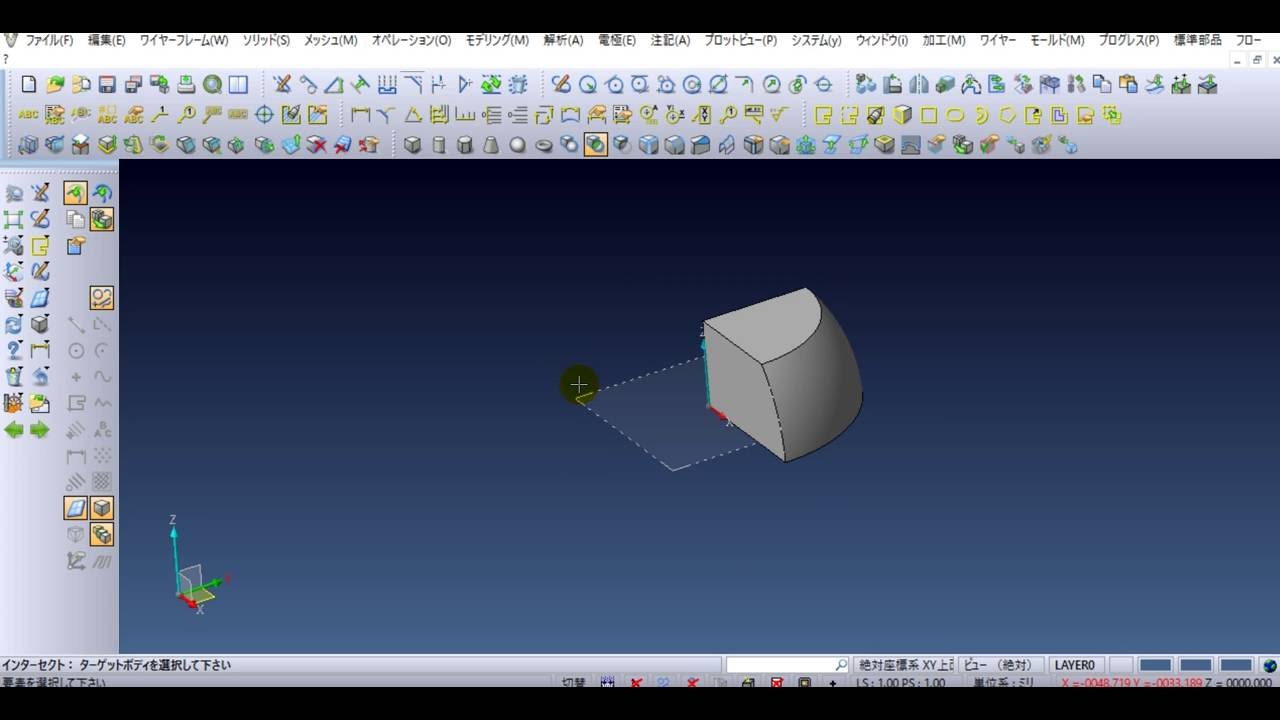Click the crosshair target icon in annotation toolbar
The width and height of the screenshot is (1280, 720).
point(264,115)
